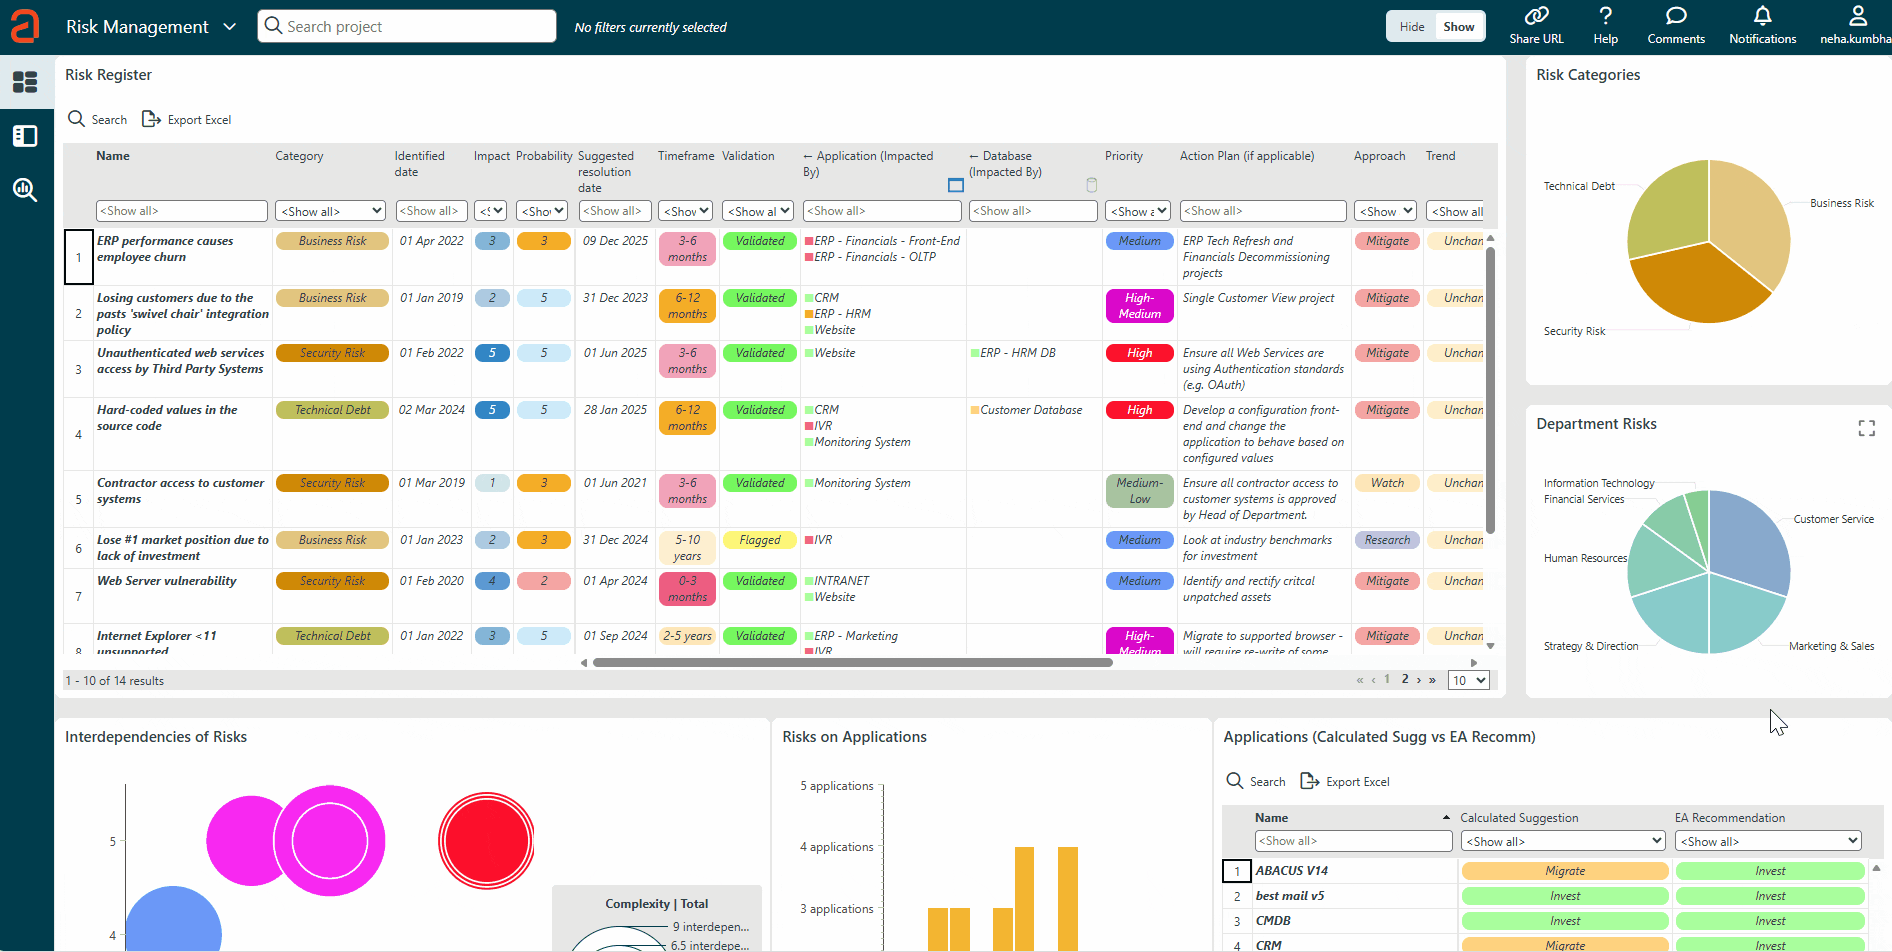Open the analytics search icon in sidebar
The width and height of the screenshot is (1892, 952).
pos(25,190)
